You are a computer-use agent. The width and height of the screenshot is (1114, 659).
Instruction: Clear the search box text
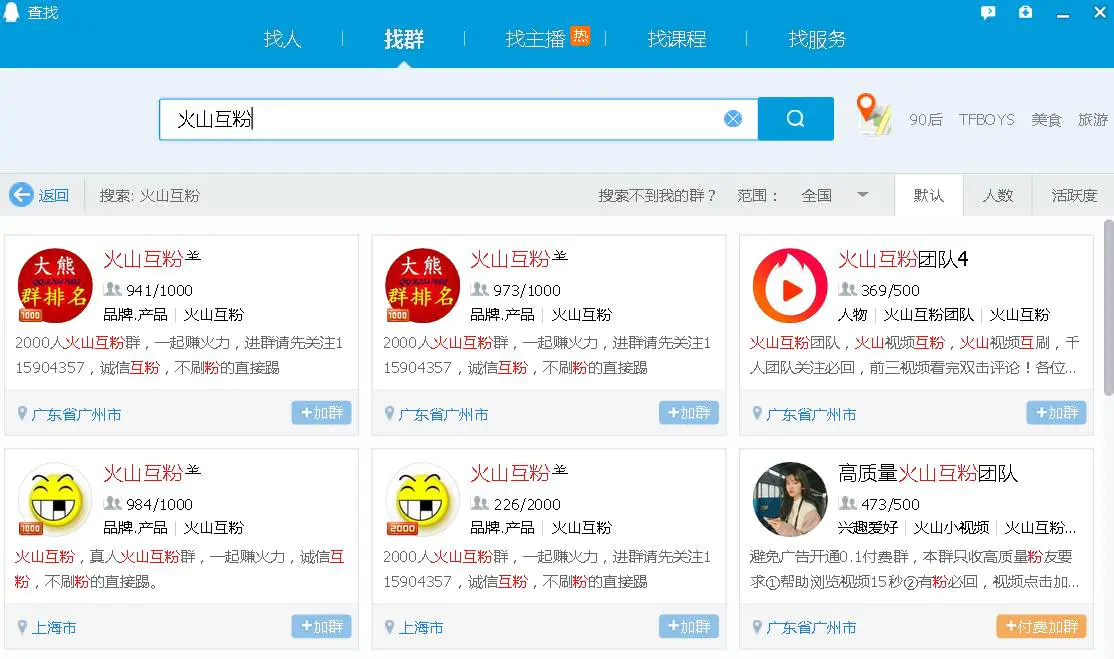pos(732,119)
